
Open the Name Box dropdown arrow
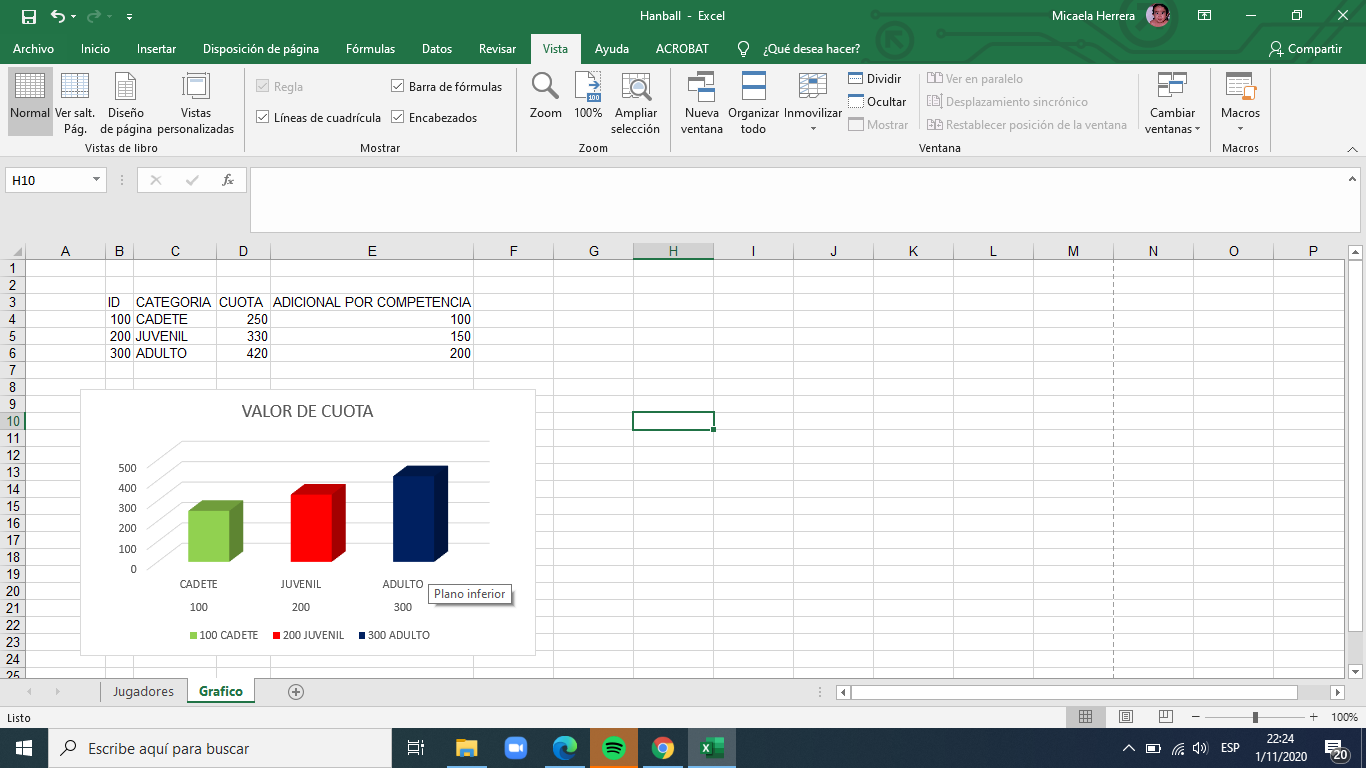97,180
